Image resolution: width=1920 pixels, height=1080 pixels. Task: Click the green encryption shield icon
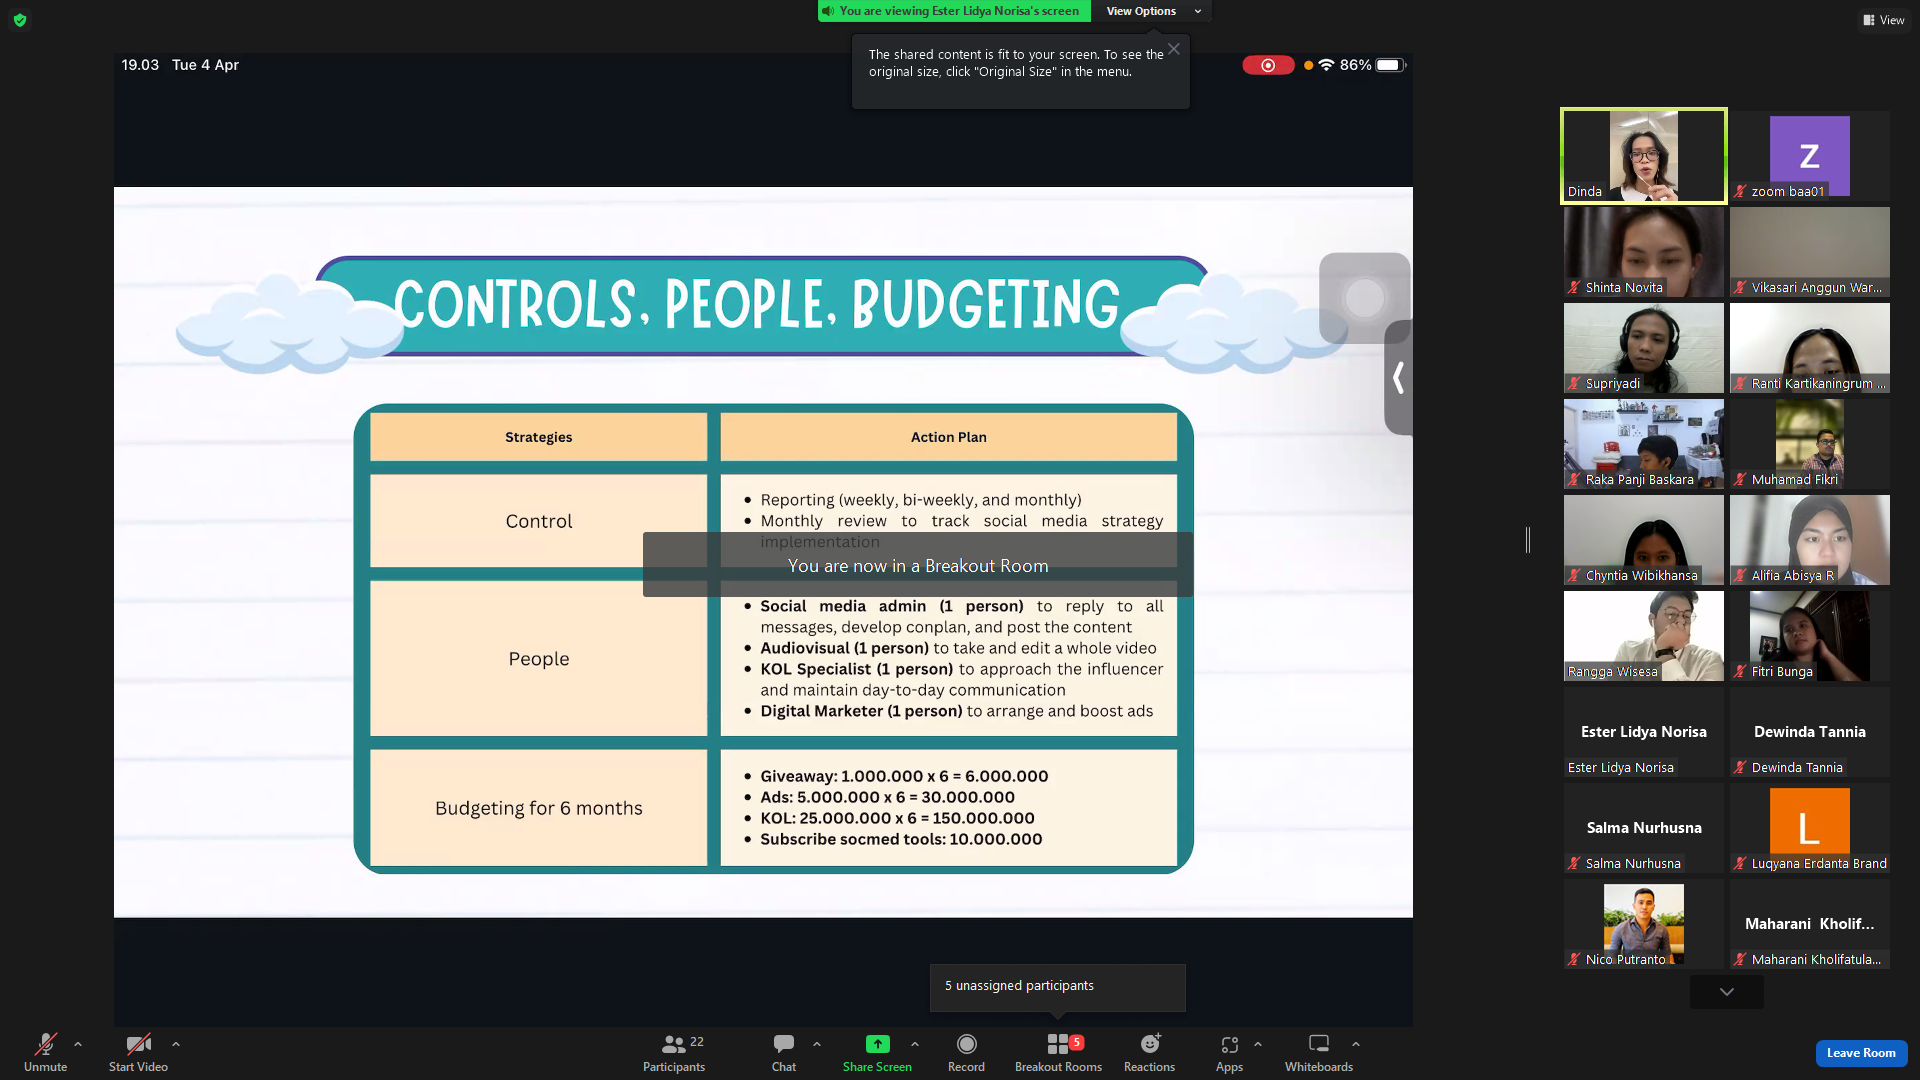(x=20, y=20)
